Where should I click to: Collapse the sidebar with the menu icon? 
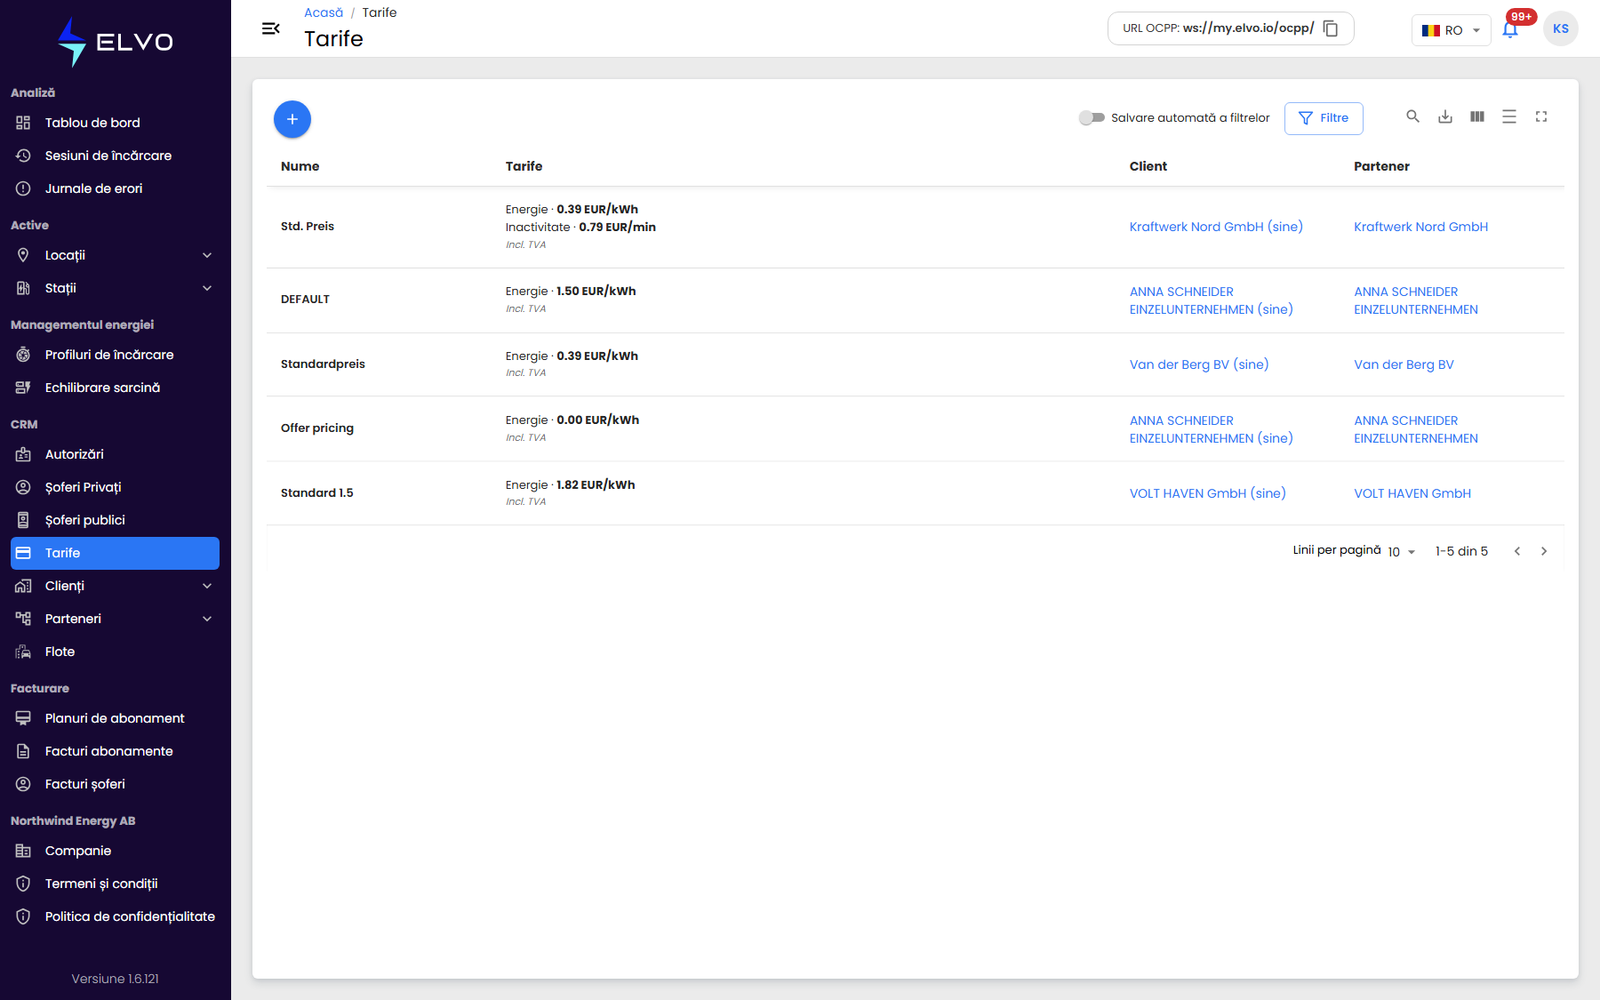pos(270,29)
